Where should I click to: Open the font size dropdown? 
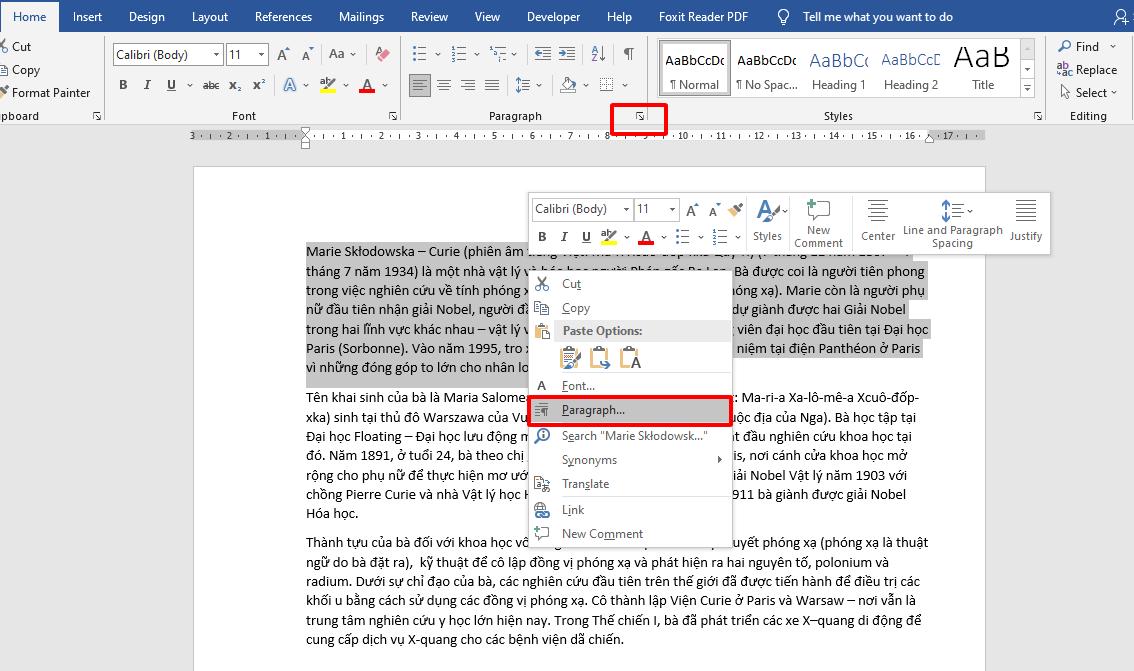[x=260, y=54]
